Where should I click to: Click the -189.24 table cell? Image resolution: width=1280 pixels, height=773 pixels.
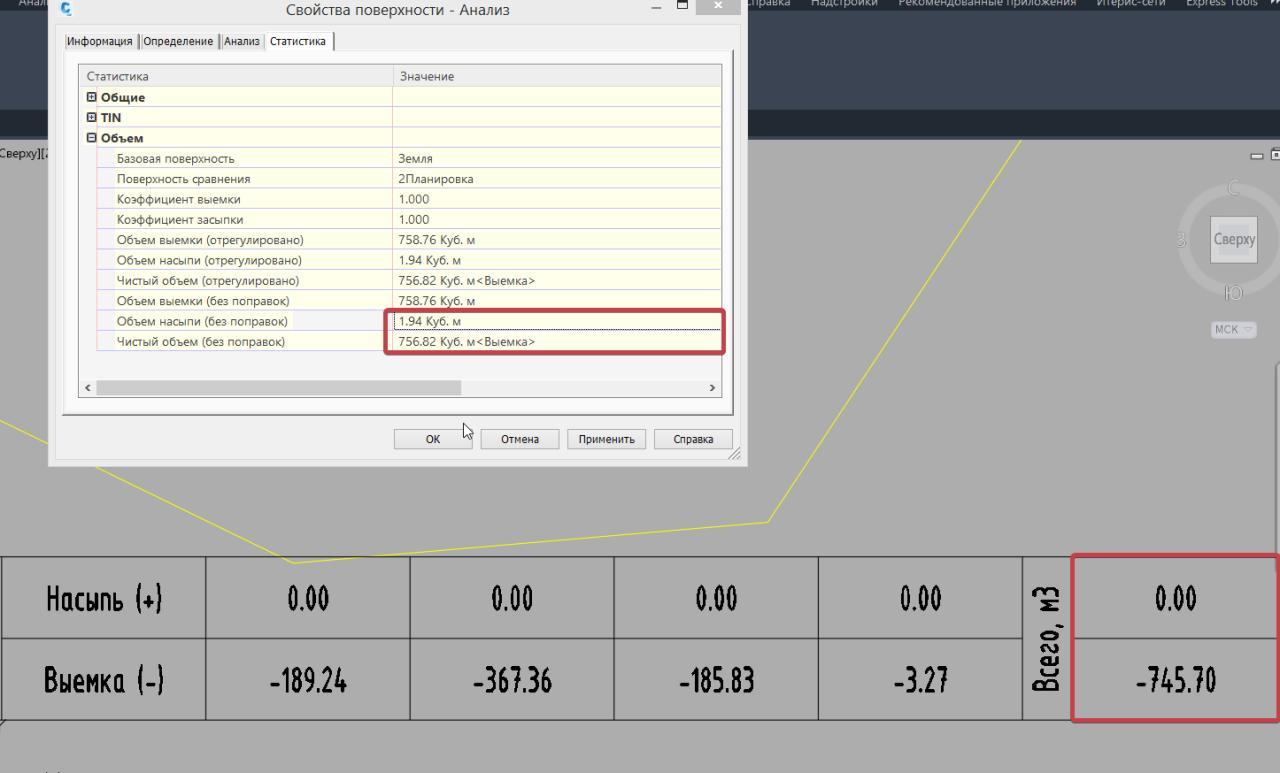[308, 680]
